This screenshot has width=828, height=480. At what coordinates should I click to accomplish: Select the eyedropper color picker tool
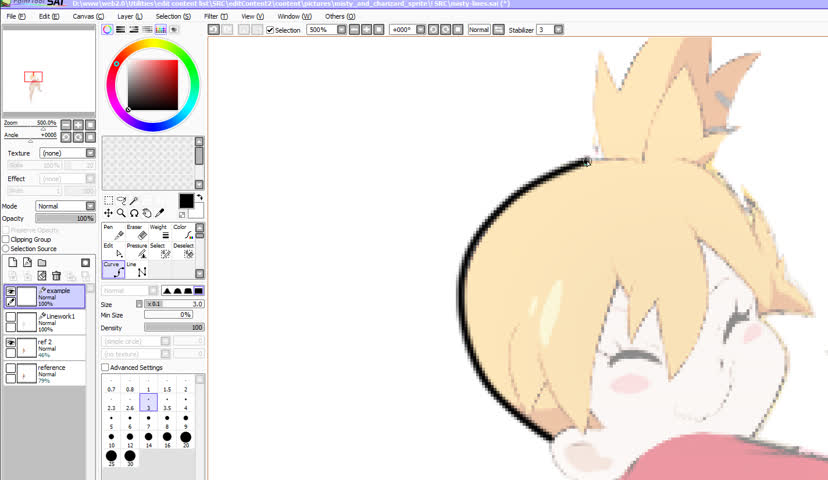[x=160, y=213]
